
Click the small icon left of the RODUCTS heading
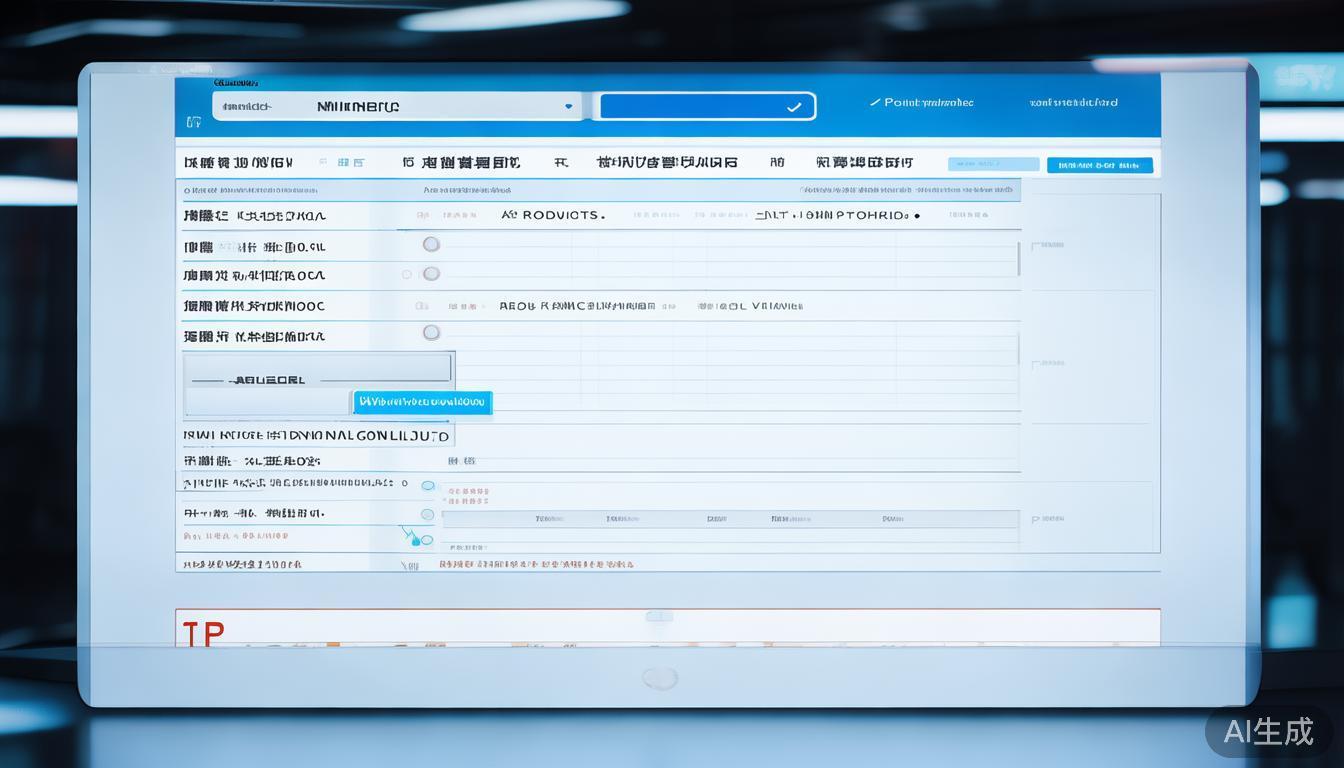coord(509,215)
